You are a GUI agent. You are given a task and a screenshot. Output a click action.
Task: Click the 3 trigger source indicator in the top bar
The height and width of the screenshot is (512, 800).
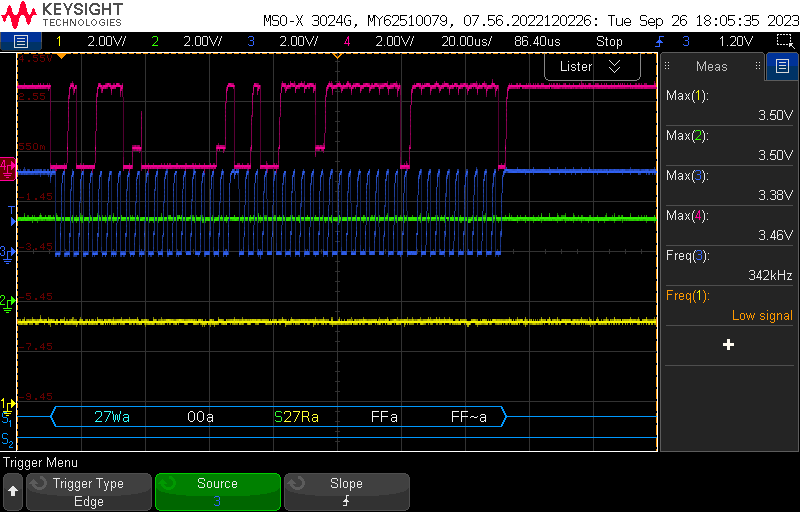click(x=686, y=41)
